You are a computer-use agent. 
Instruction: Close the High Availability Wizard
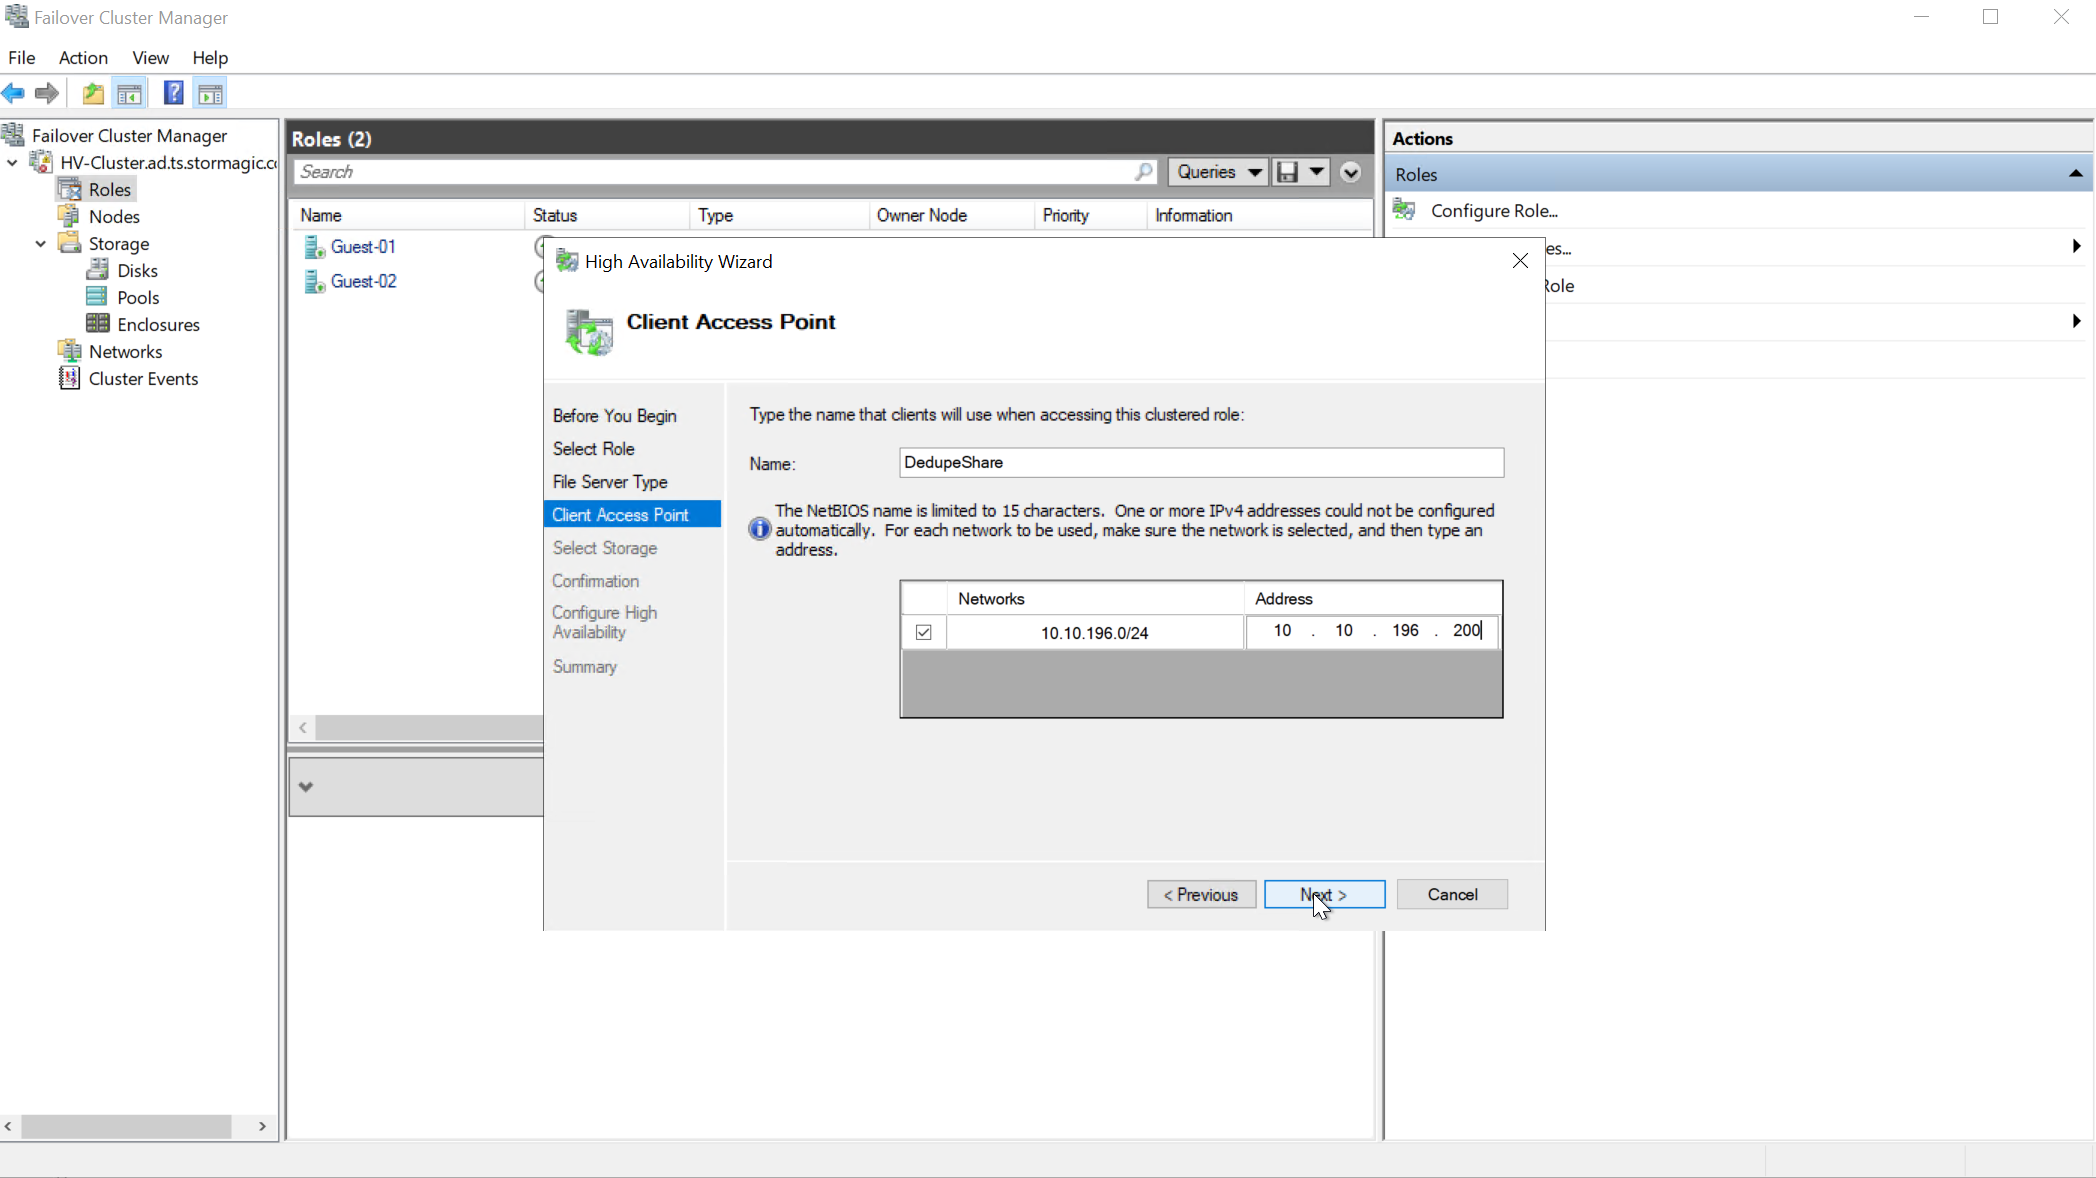(1520, 261)
